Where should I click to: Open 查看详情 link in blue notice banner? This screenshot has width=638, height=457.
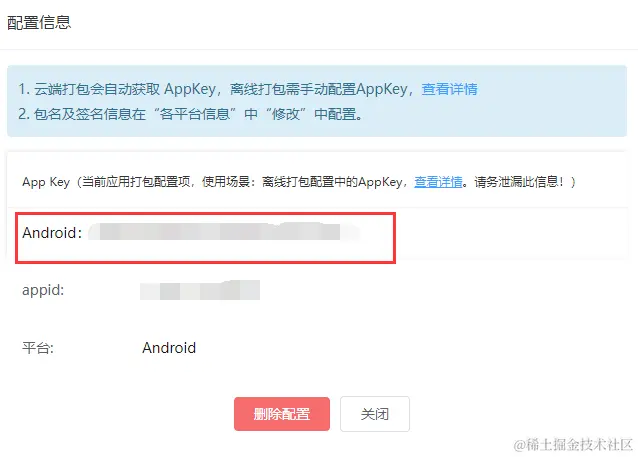click(449, 89)
